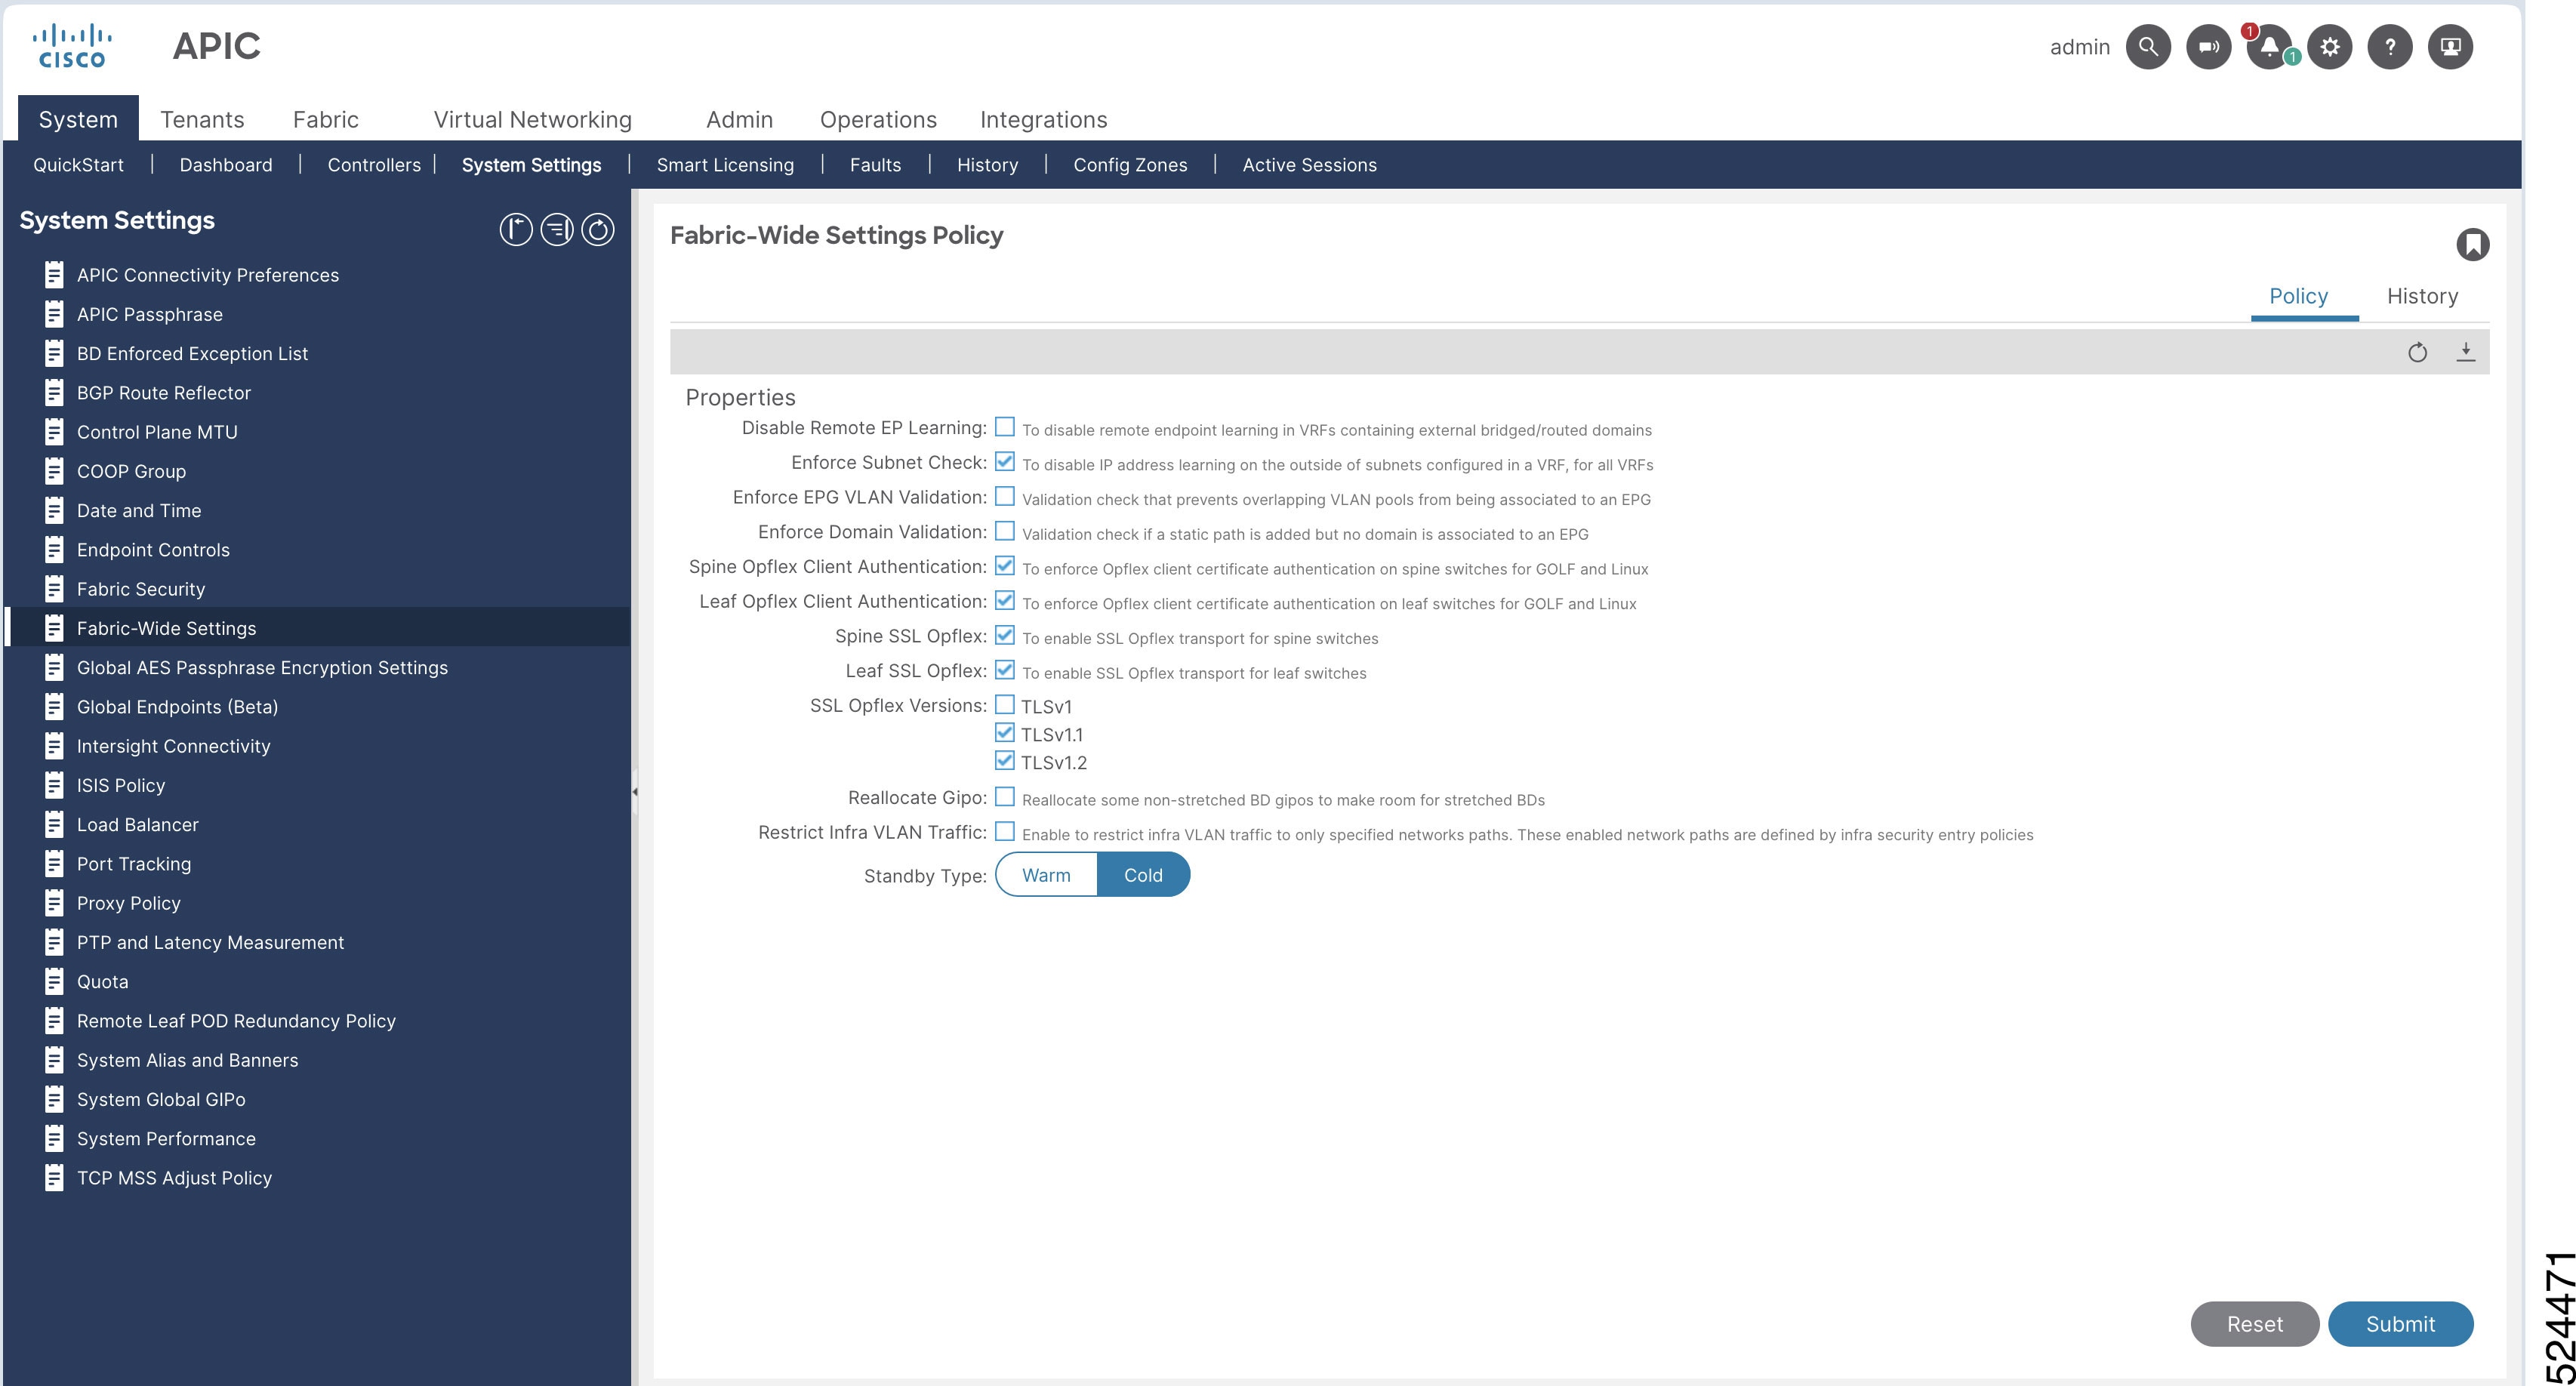Click the Reset button
The image size is (2576, 1386).
point(2254,1324)
